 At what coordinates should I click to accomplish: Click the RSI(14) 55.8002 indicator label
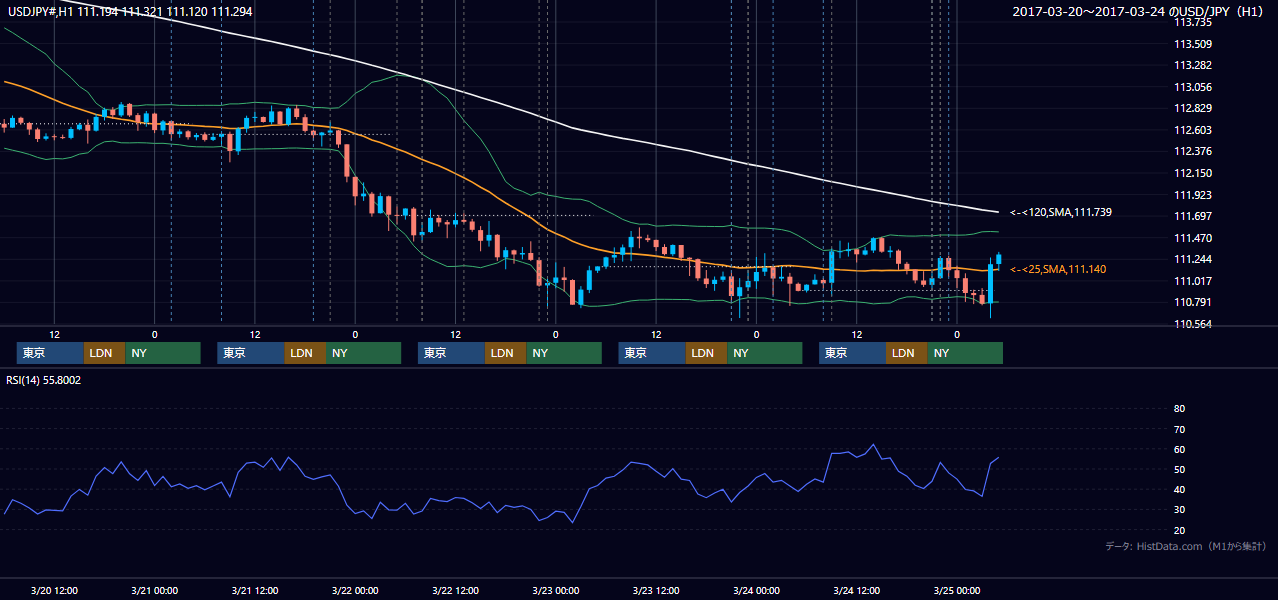[x=43, y=380]
